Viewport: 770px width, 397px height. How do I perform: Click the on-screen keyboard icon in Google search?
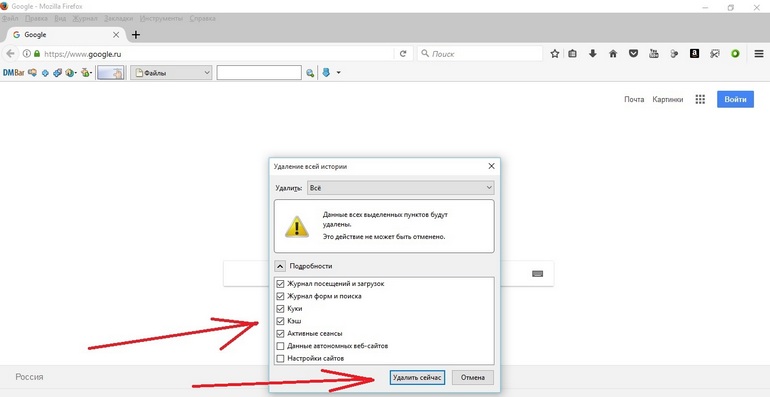[538, 274]
